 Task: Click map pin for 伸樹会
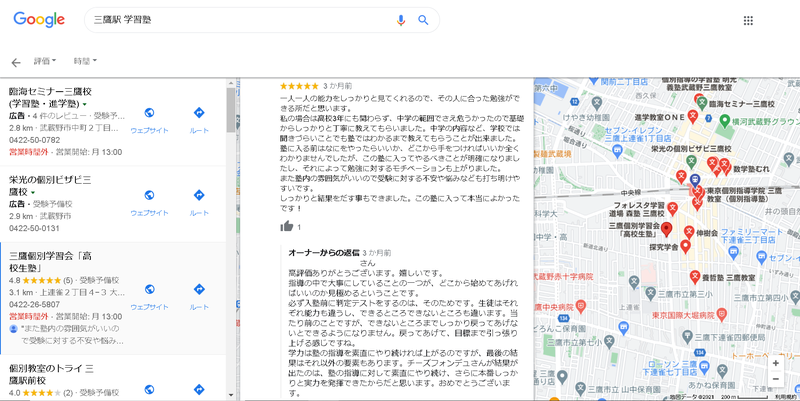pyautogui.click(x=689, y=232)
